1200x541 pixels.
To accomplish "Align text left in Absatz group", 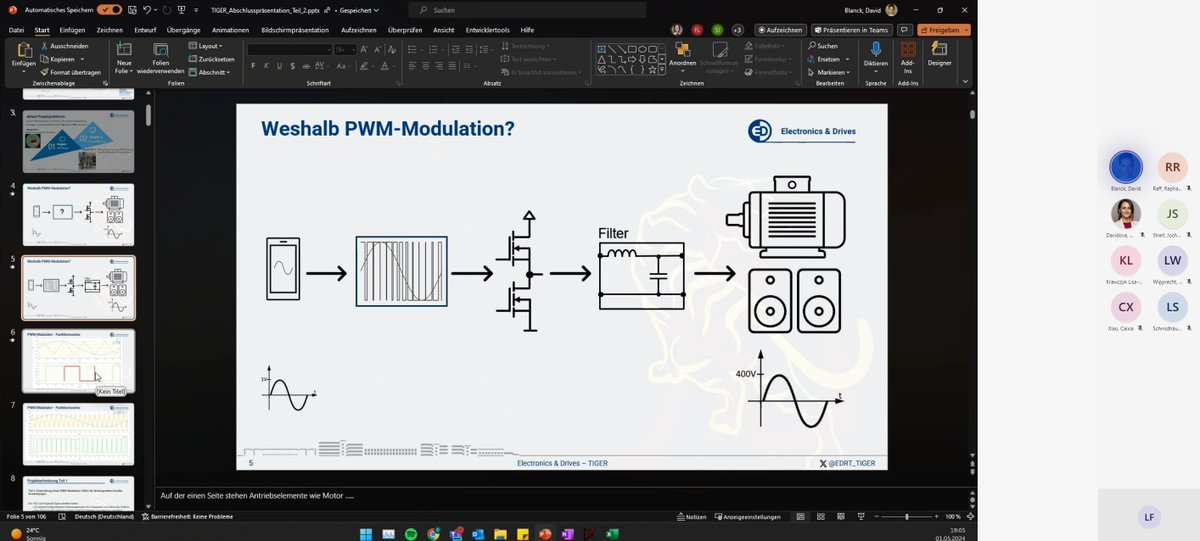I will pyautogui.click(x=411, y=66).
